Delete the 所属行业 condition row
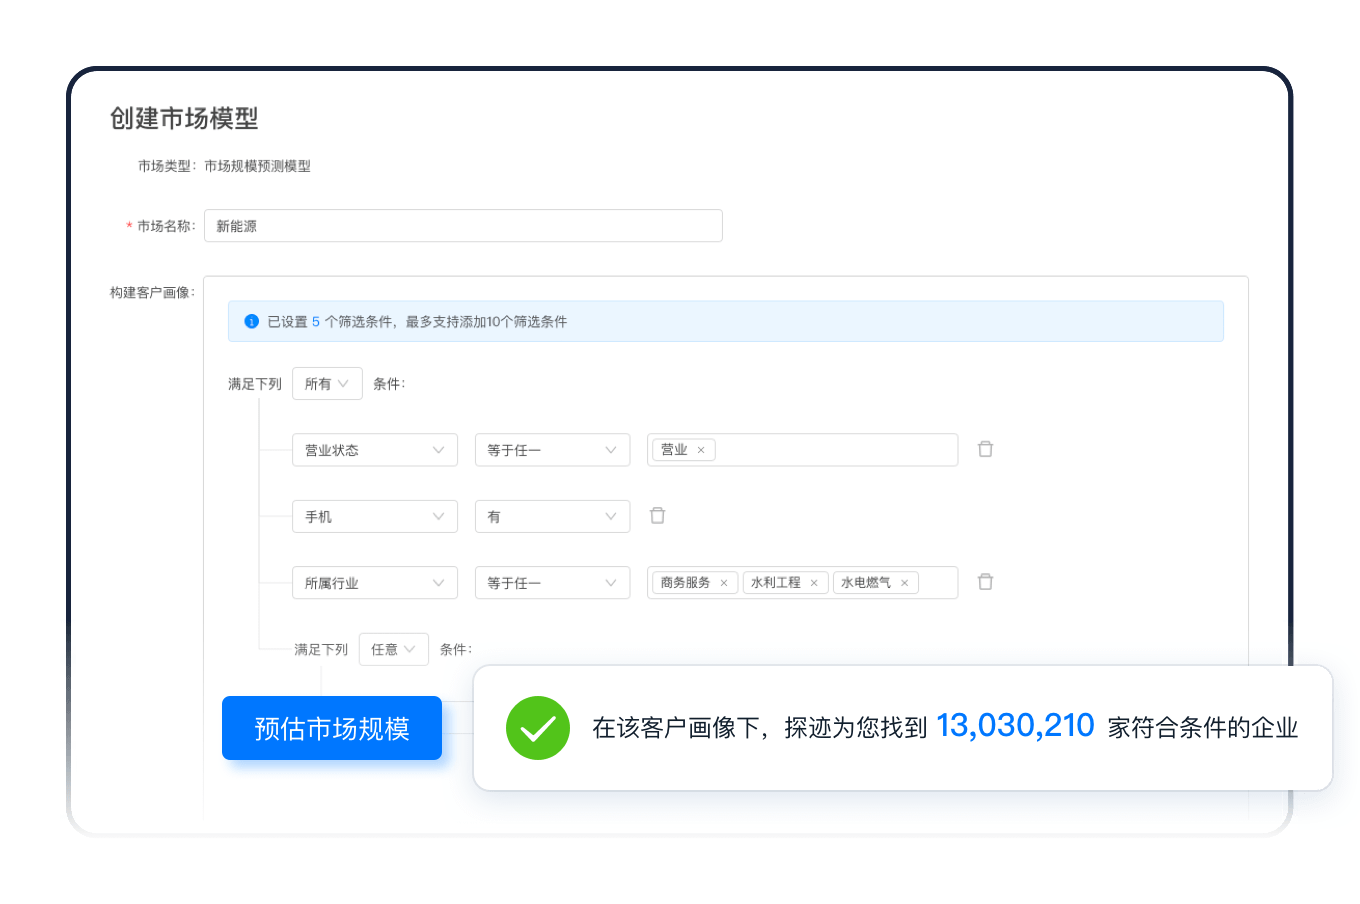This screenshot has width=1360, height=904. coord(985,581)
